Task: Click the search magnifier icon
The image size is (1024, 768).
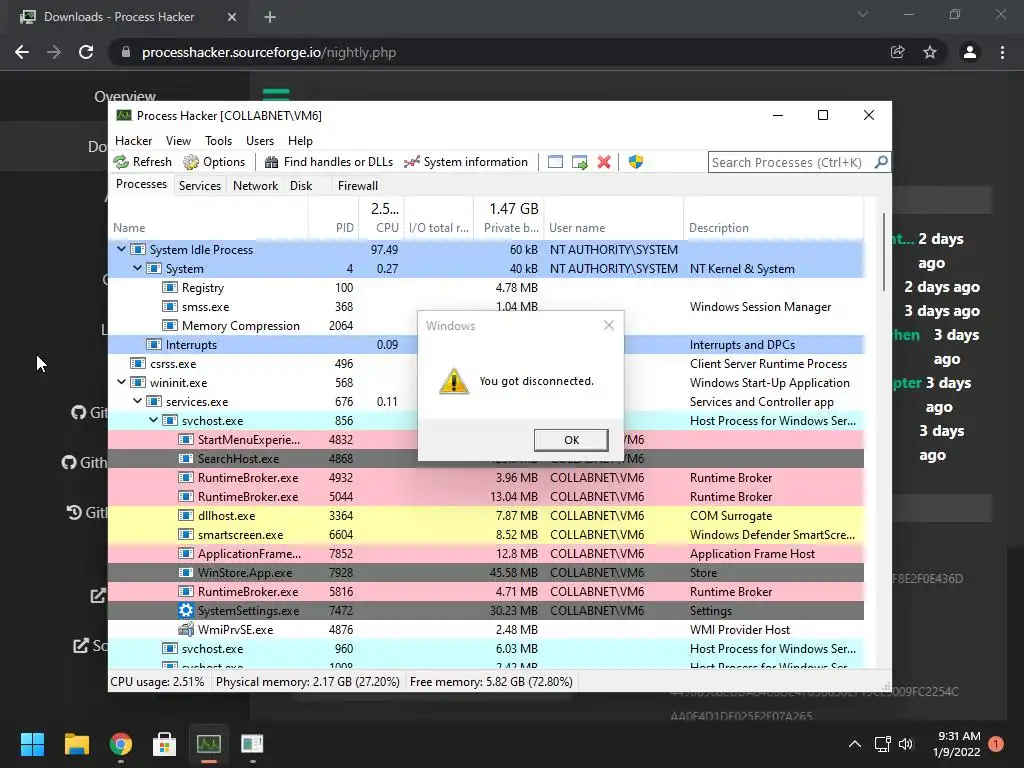Action: point(881,162)
